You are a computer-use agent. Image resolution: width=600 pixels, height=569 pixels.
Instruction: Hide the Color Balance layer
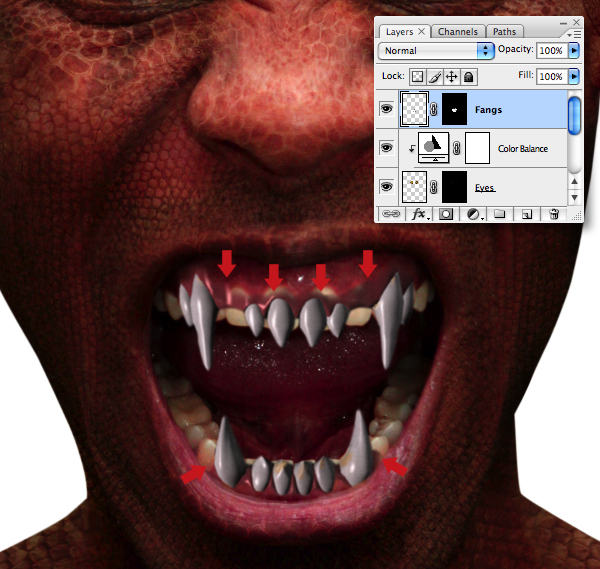point(387,148)
